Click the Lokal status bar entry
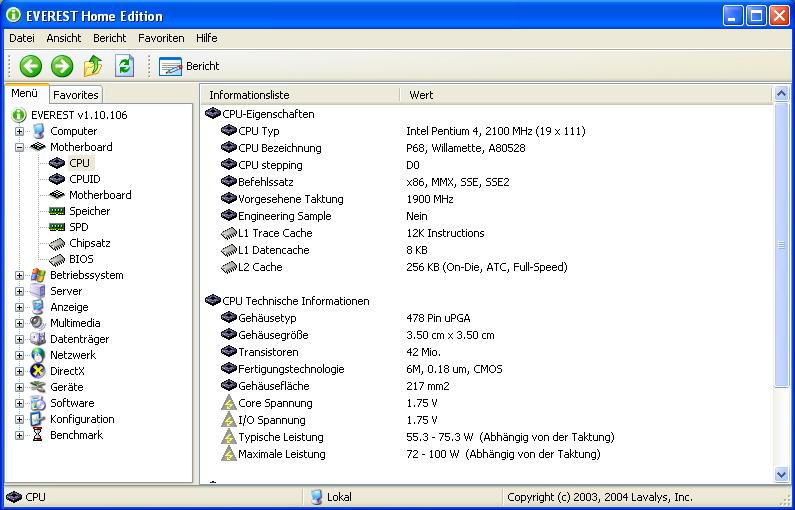Viewport: 795px width, 510px height. click(331, 497)
